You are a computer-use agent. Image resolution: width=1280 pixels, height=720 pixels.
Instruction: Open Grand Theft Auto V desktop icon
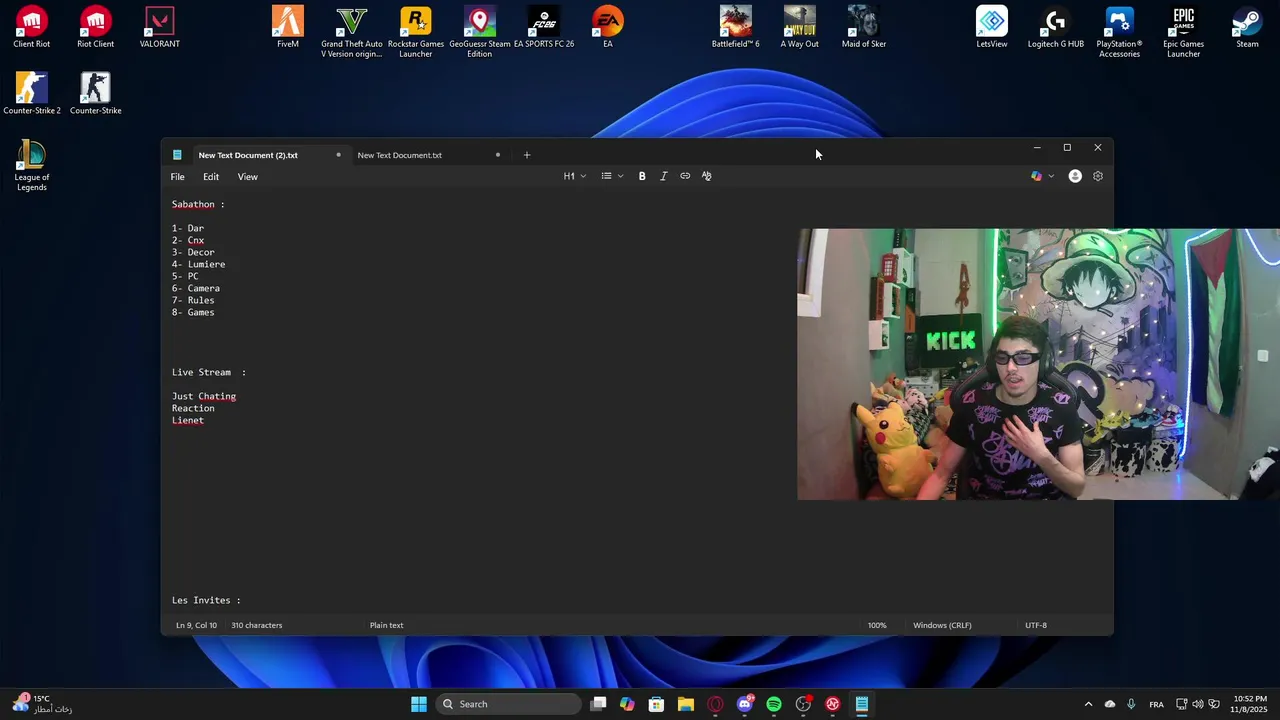click(x=352, y=32)
